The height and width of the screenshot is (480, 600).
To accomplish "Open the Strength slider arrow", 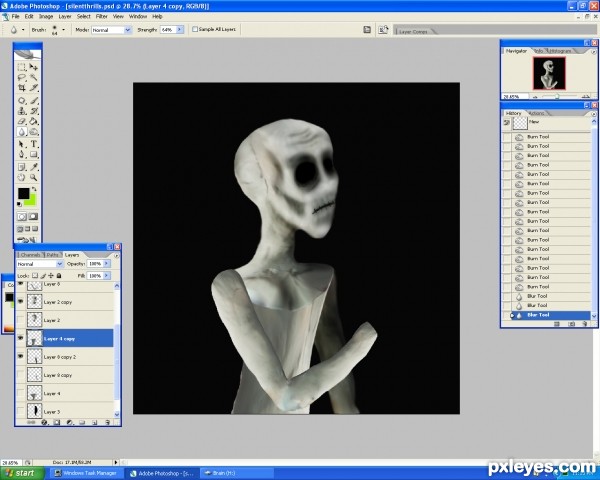I will pos(179,29).
